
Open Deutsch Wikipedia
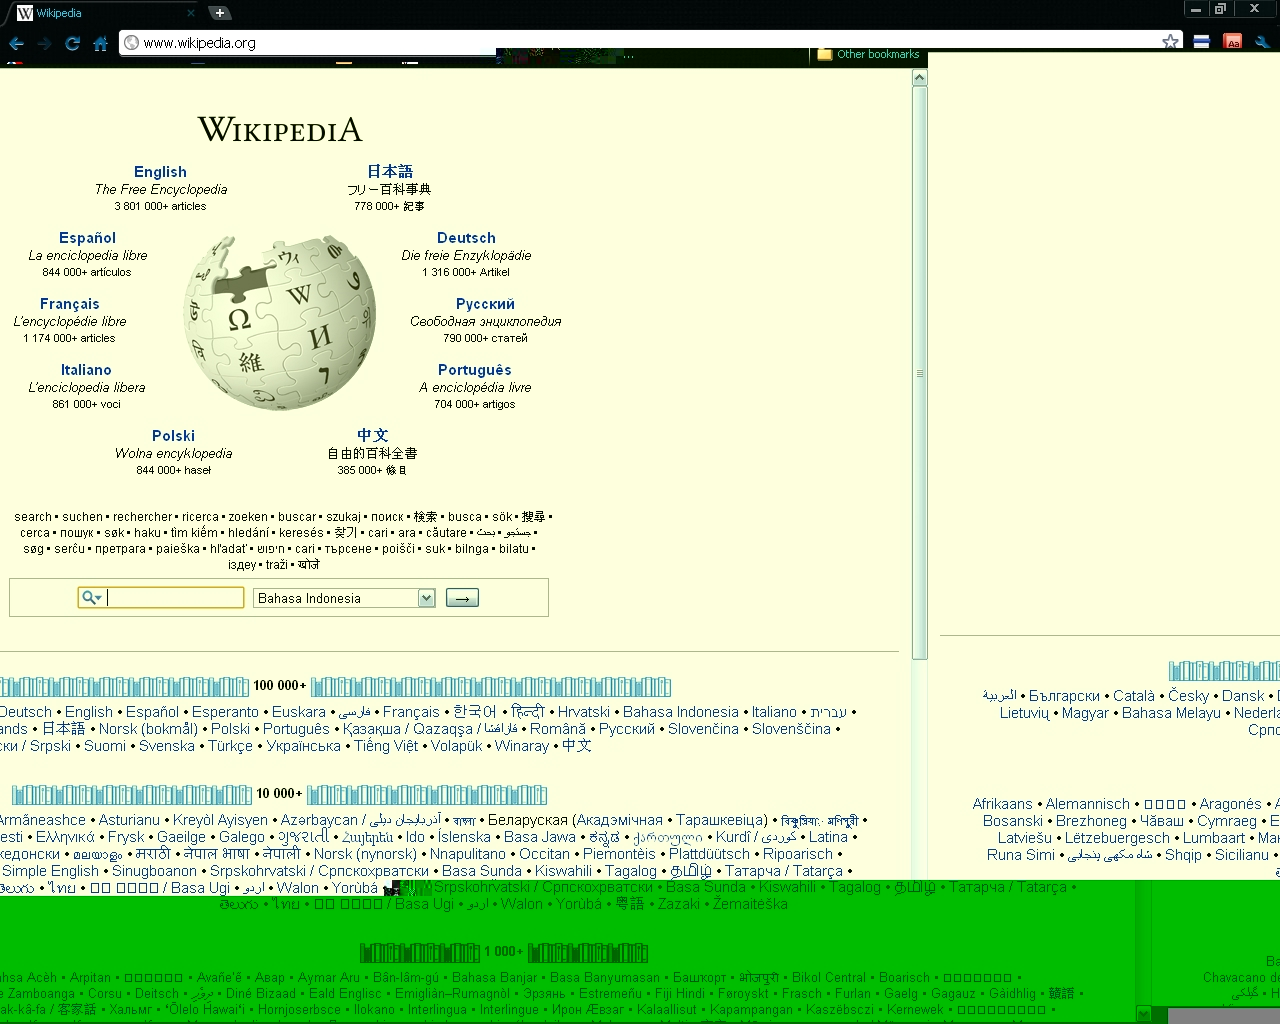coord(466,238)
